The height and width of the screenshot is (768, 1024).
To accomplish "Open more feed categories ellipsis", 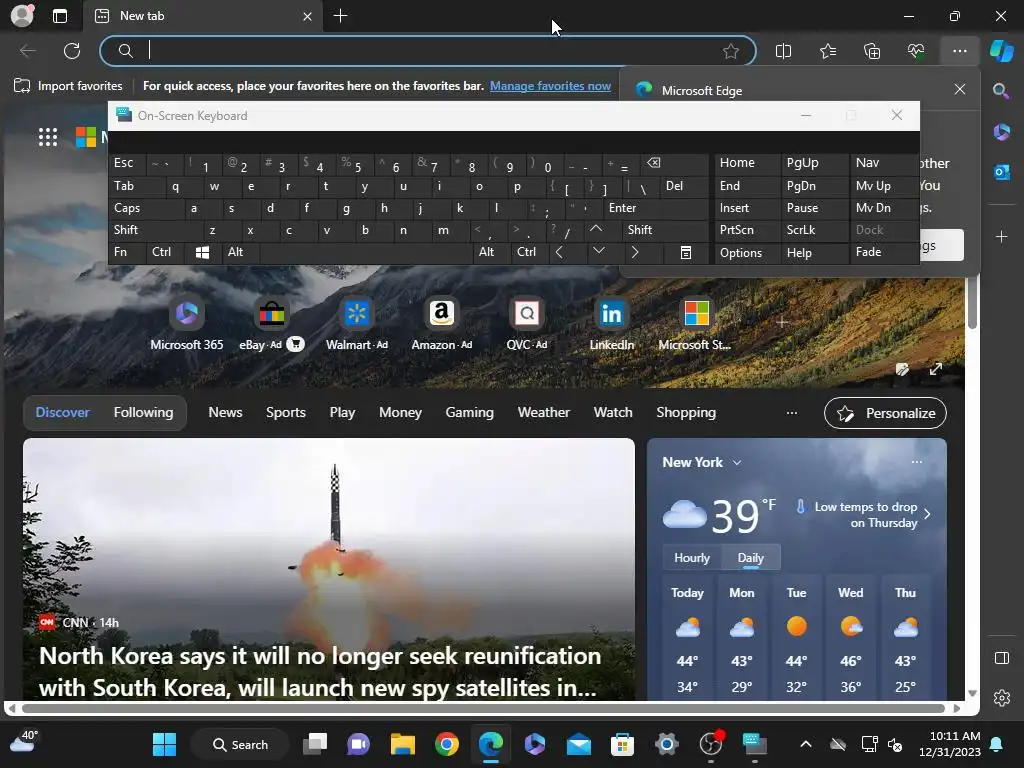I will [792, 413].
